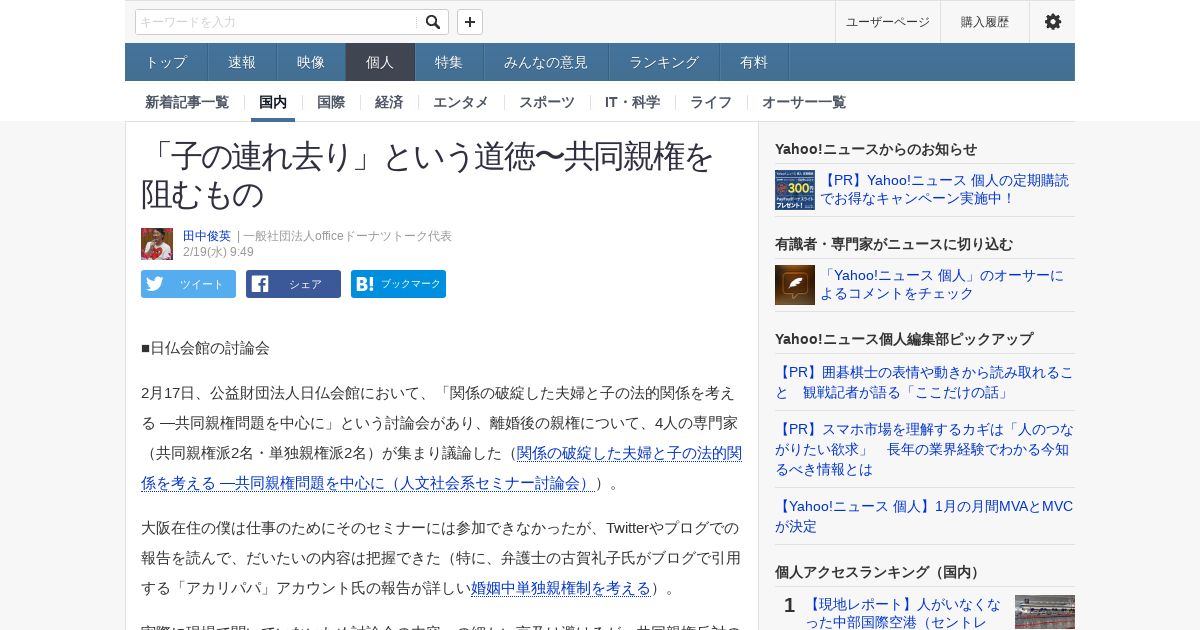Open 購入履歴 in the header
Viewport: 1200px width, 630px height.
[x=985, y=22]
